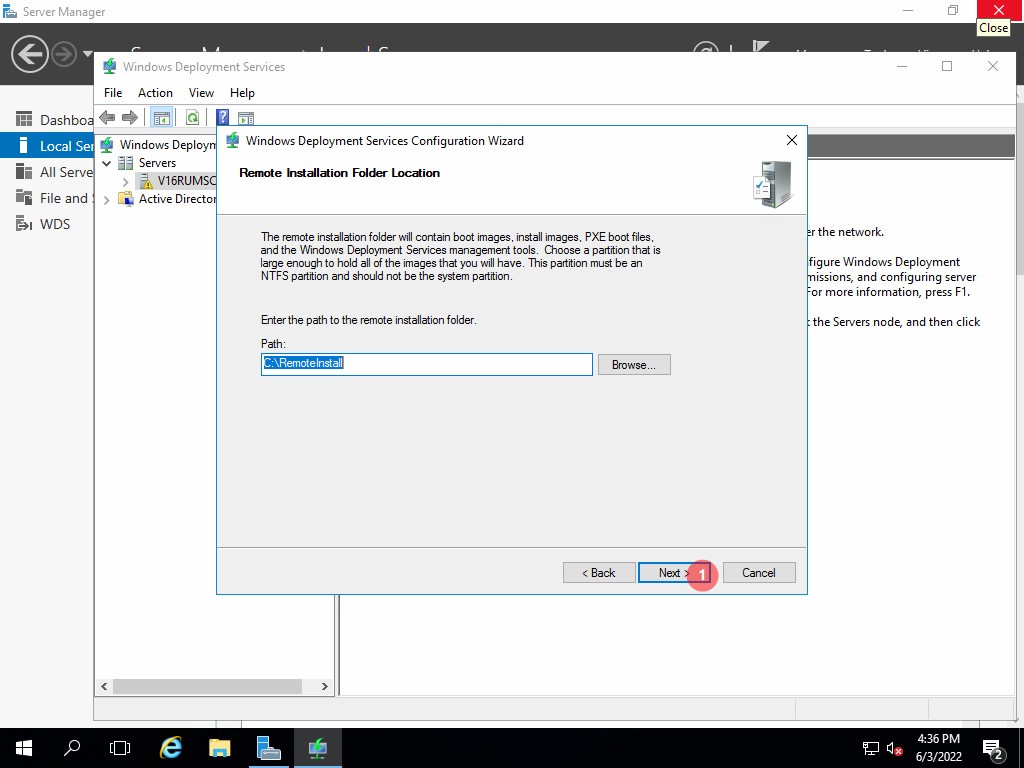1024x768 pixels.
Task: Open the Action Center notifications icon
Action: [x=993, y=748]
